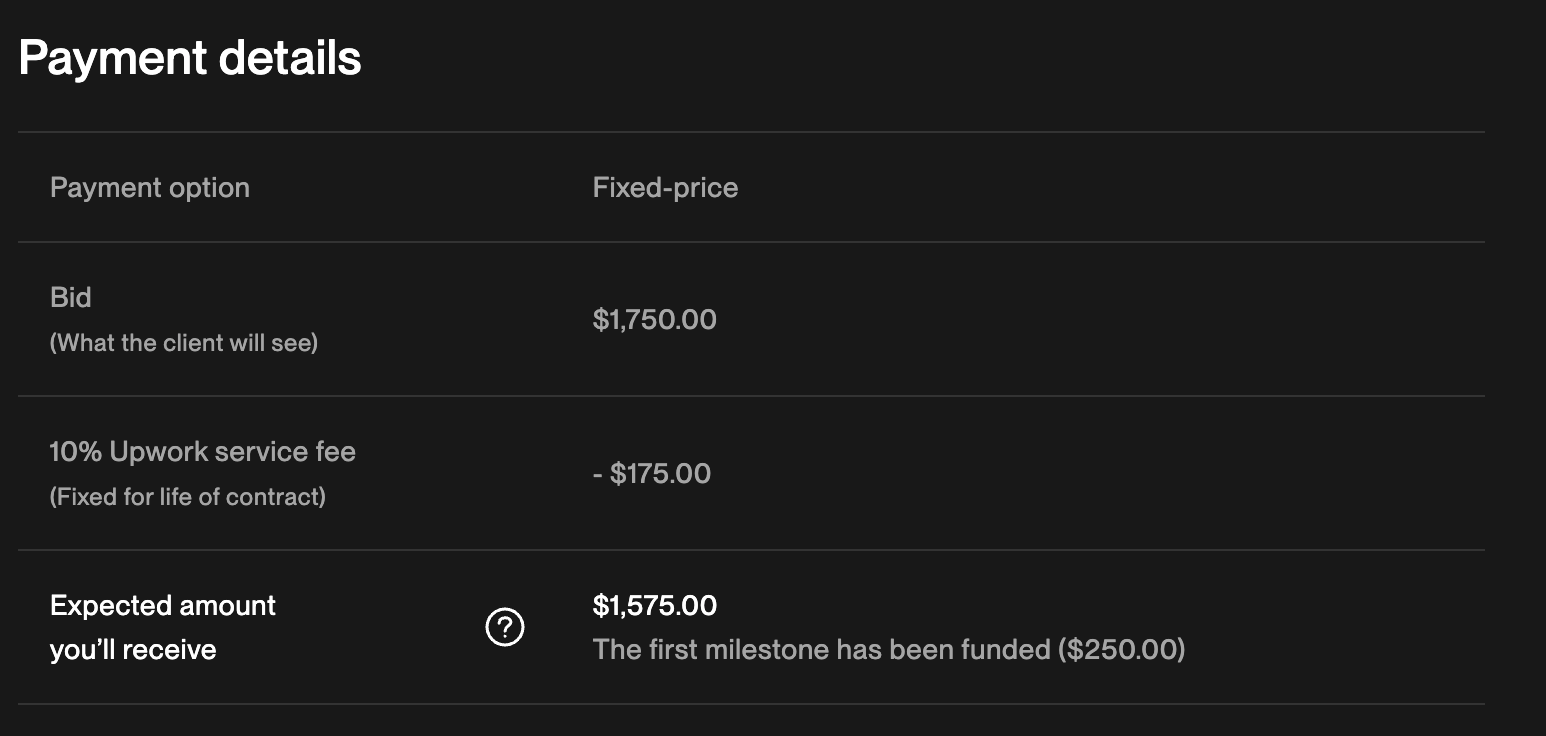The image size is (1546, 736).
Task: Click the Payment details heading
Action: coord(190,58)
